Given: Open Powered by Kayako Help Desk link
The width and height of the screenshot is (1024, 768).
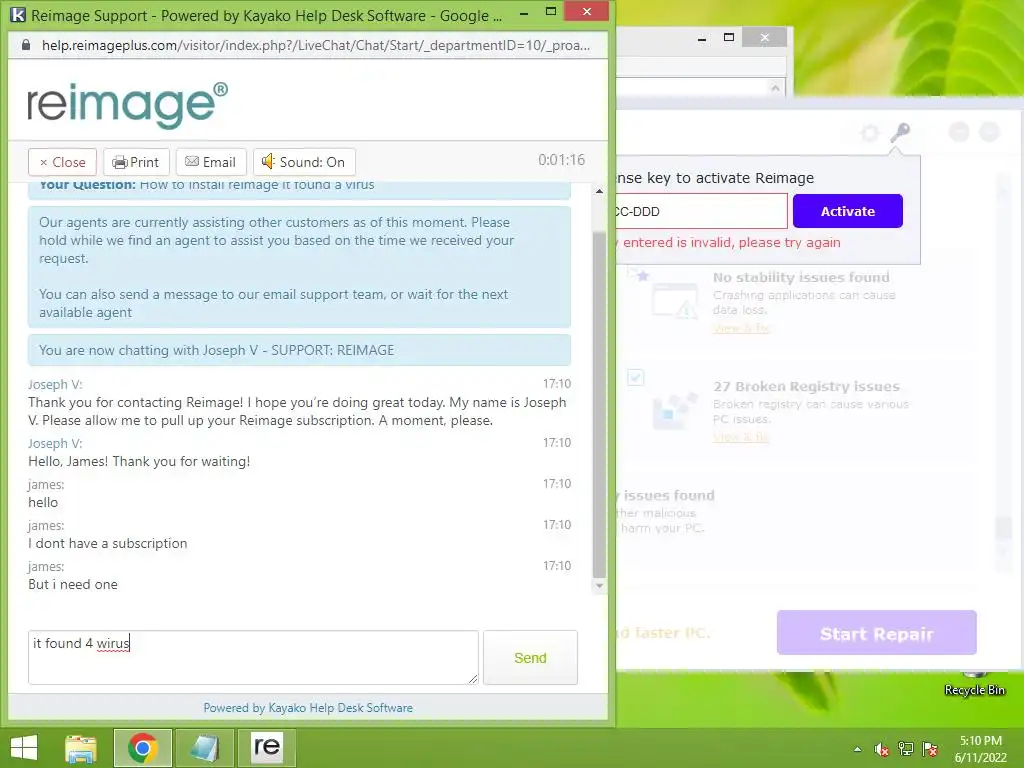Looking at the screenshot, I should (308, 708).
